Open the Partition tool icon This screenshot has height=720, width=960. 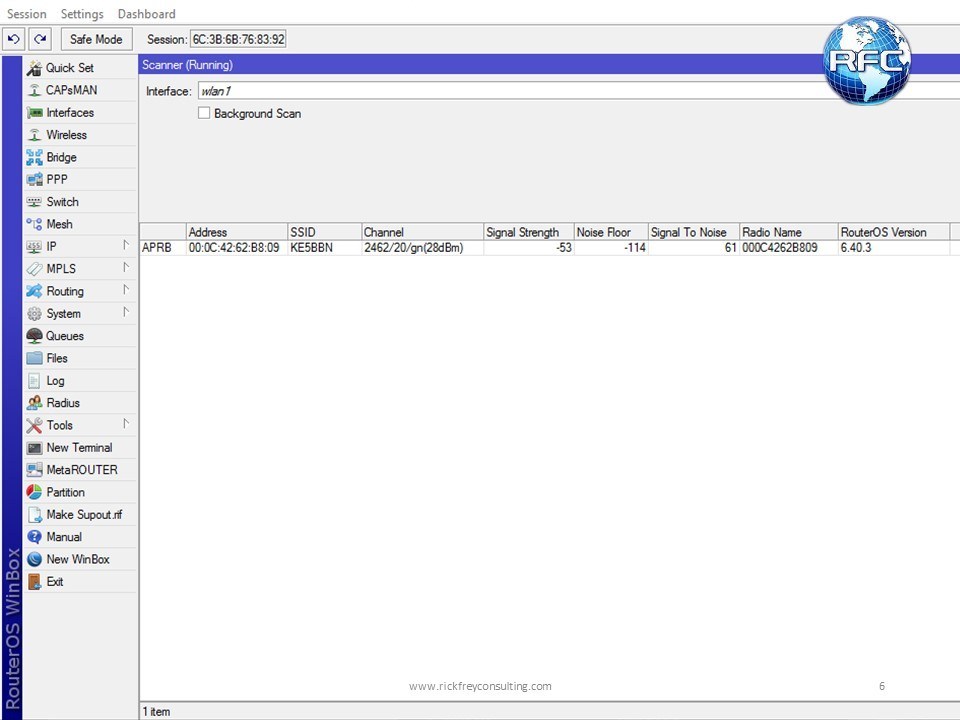point(35,492)
